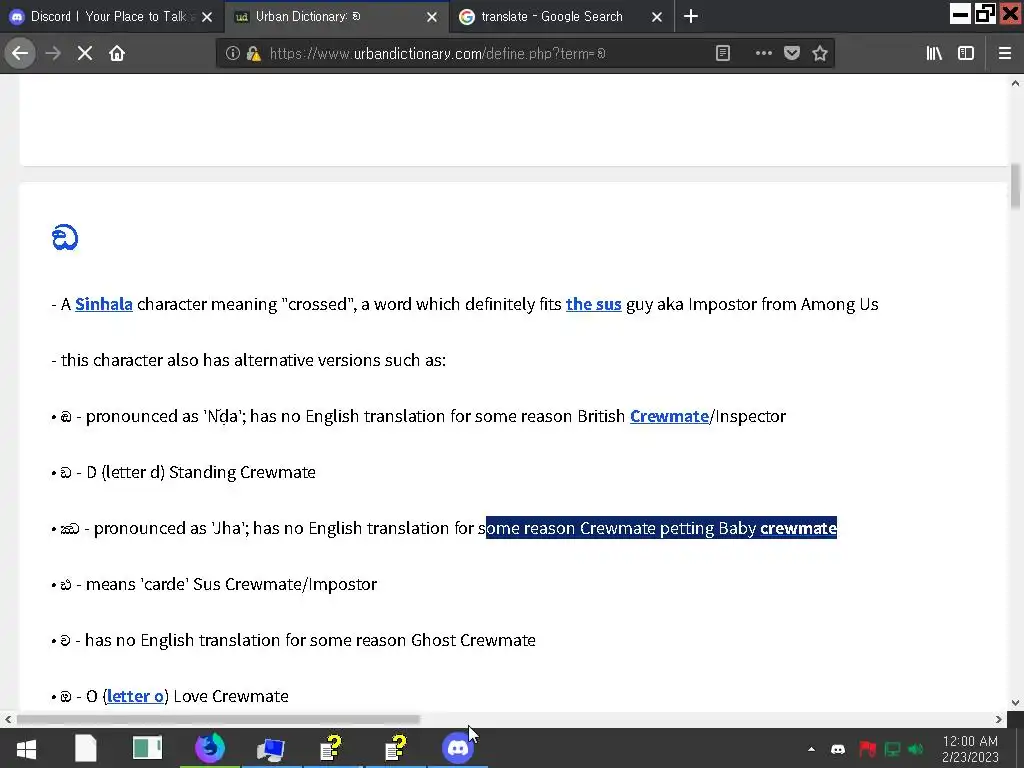
Task: Click the volume speaker tray icon
Action: (x=916, y=749)
